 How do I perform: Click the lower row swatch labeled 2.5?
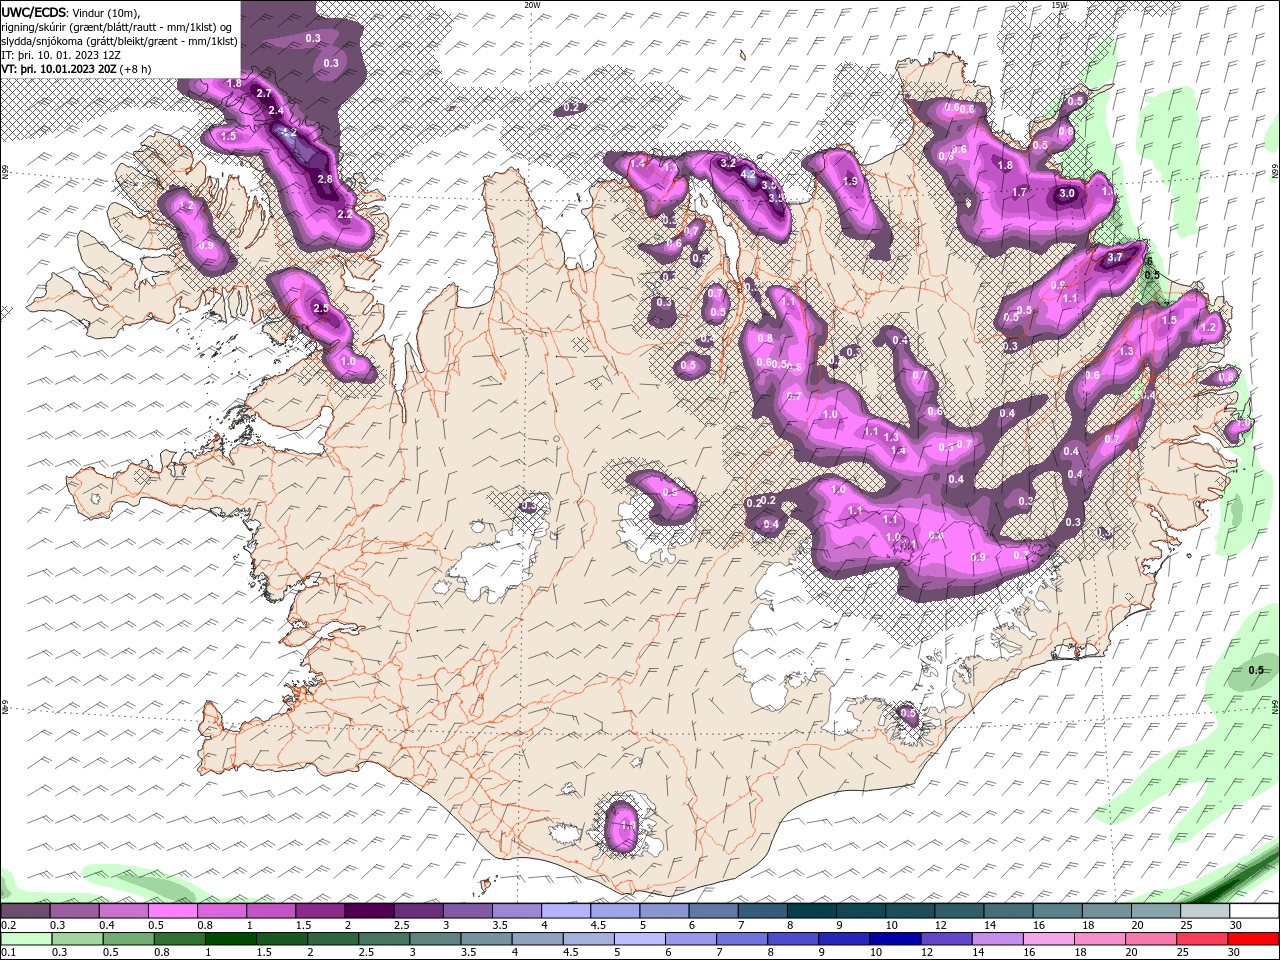tap(384, 939)
